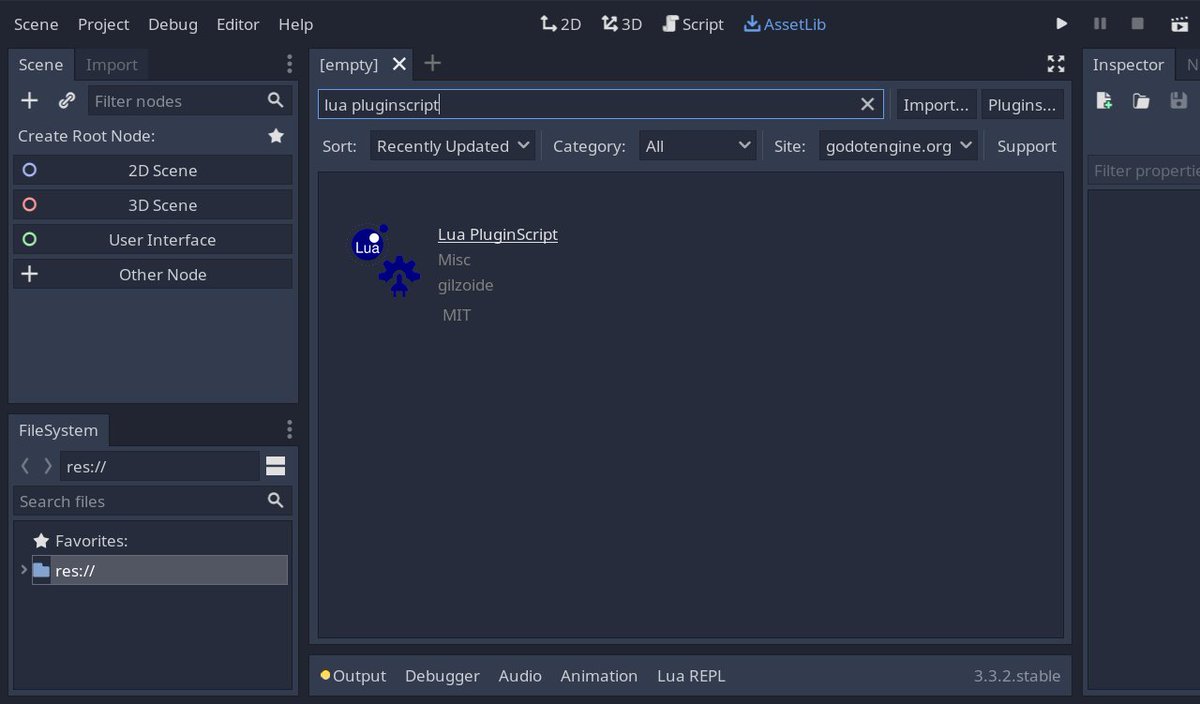Add a new child node with the plus icon
Viewport: 1200px width, 704px height.
click(29, 100)
